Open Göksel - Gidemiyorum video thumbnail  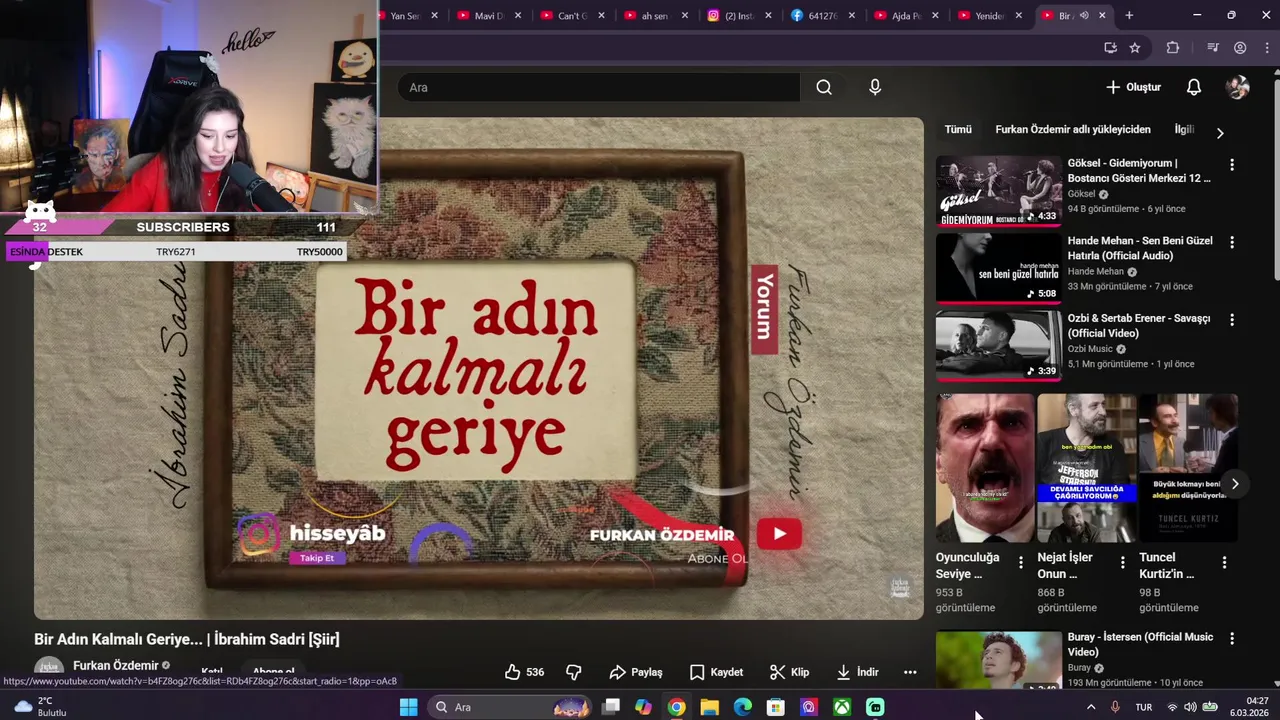998,190
